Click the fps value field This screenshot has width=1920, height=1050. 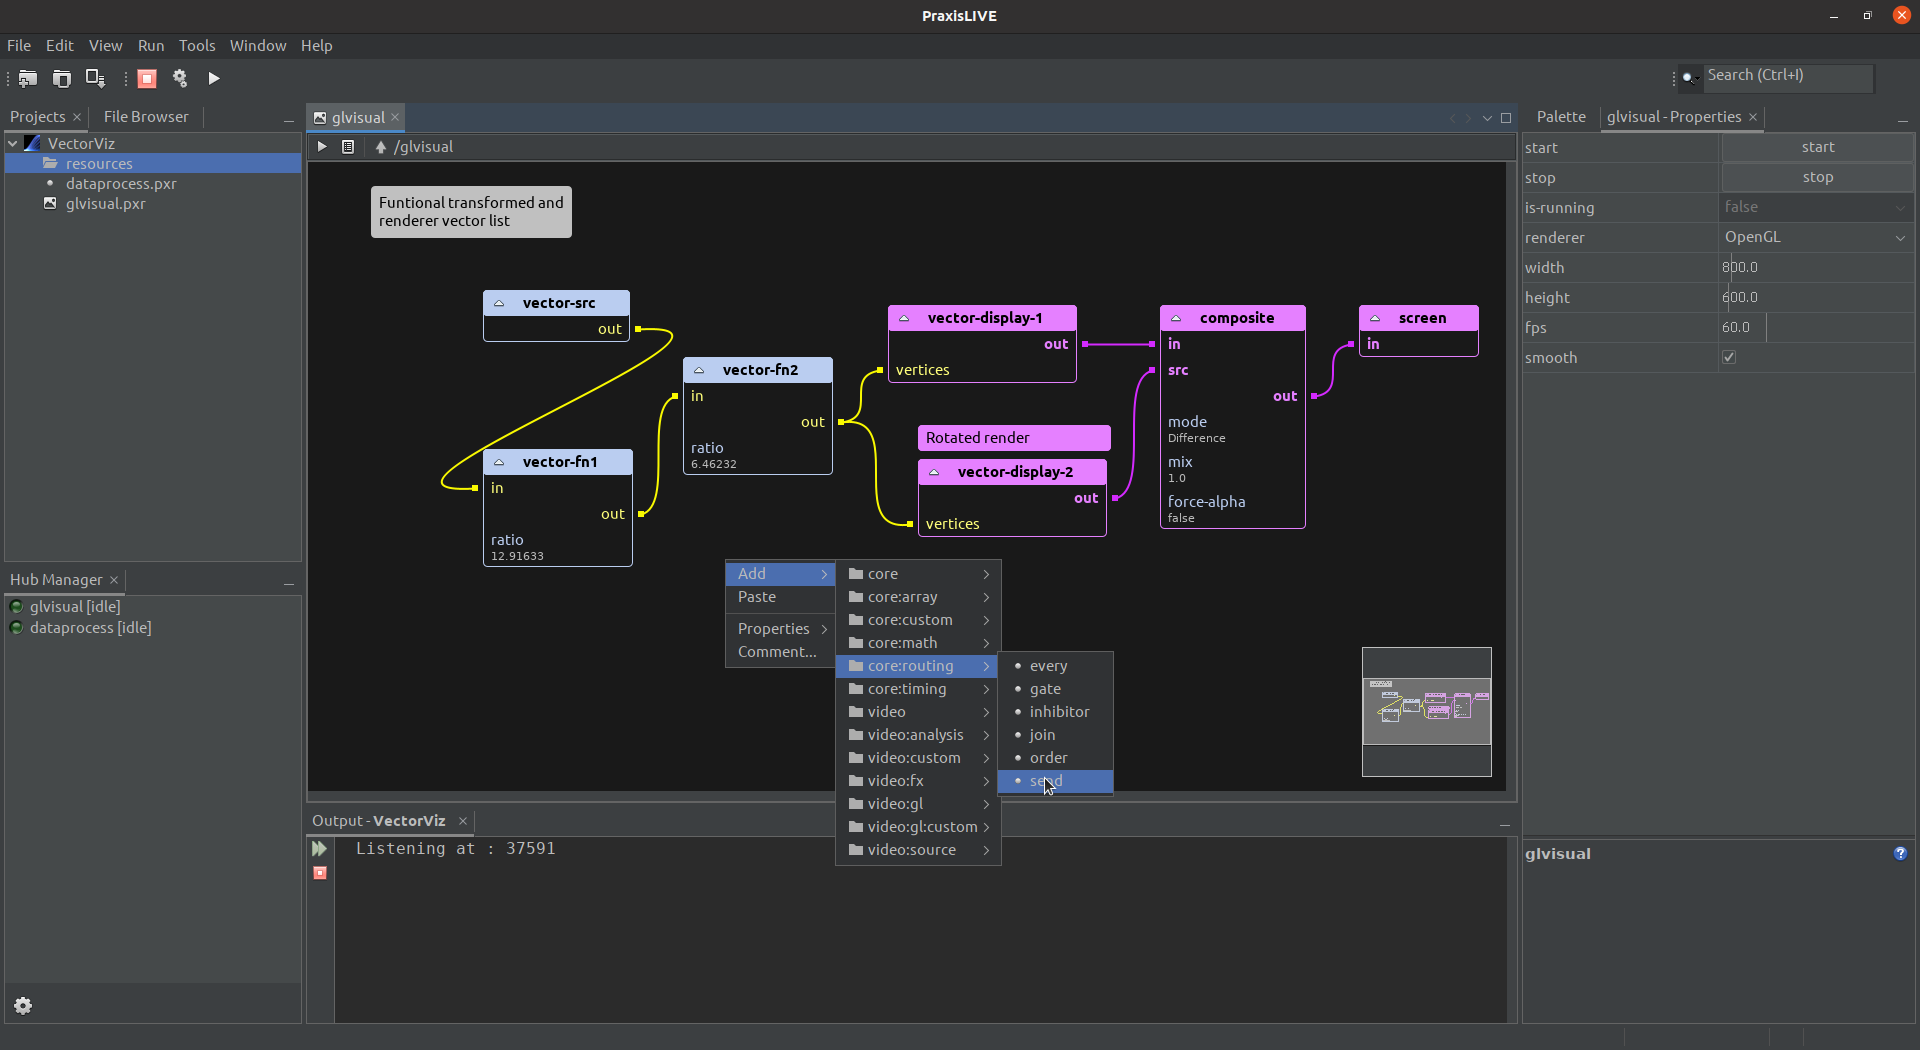coord(1816,328)
